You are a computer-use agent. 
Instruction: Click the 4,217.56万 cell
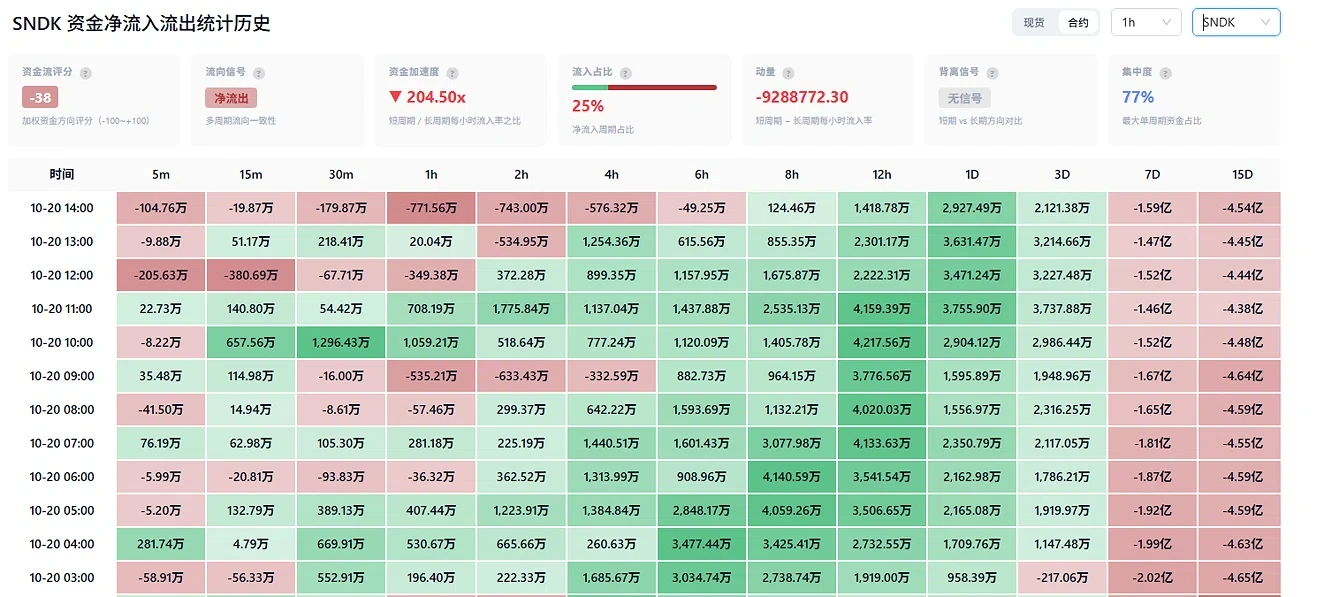pos(882,342)
